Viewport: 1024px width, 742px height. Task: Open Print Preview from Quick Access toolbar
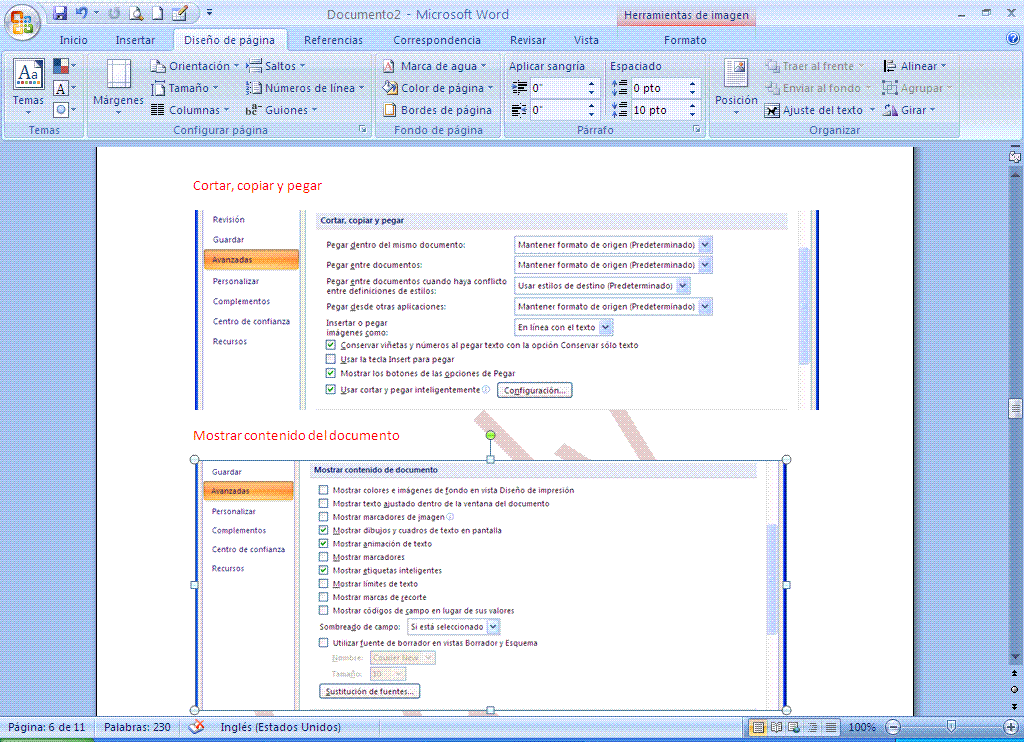136,13
